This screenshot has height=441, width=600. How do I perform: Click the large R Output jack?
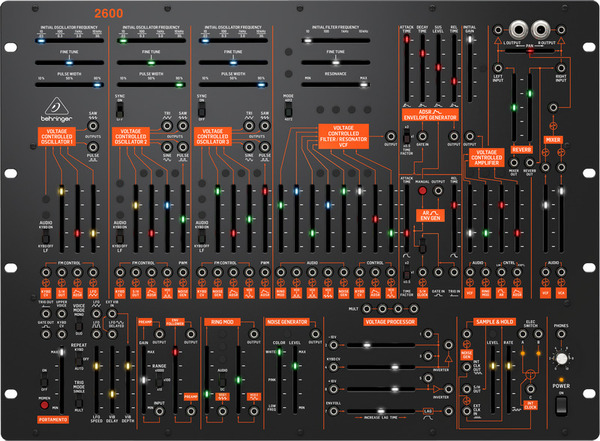point(541,29)
